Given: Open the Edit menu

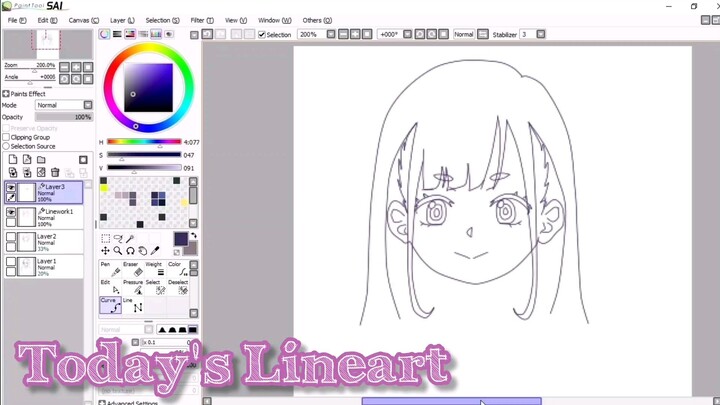Looking at the screenshot, I should point(47,20).
